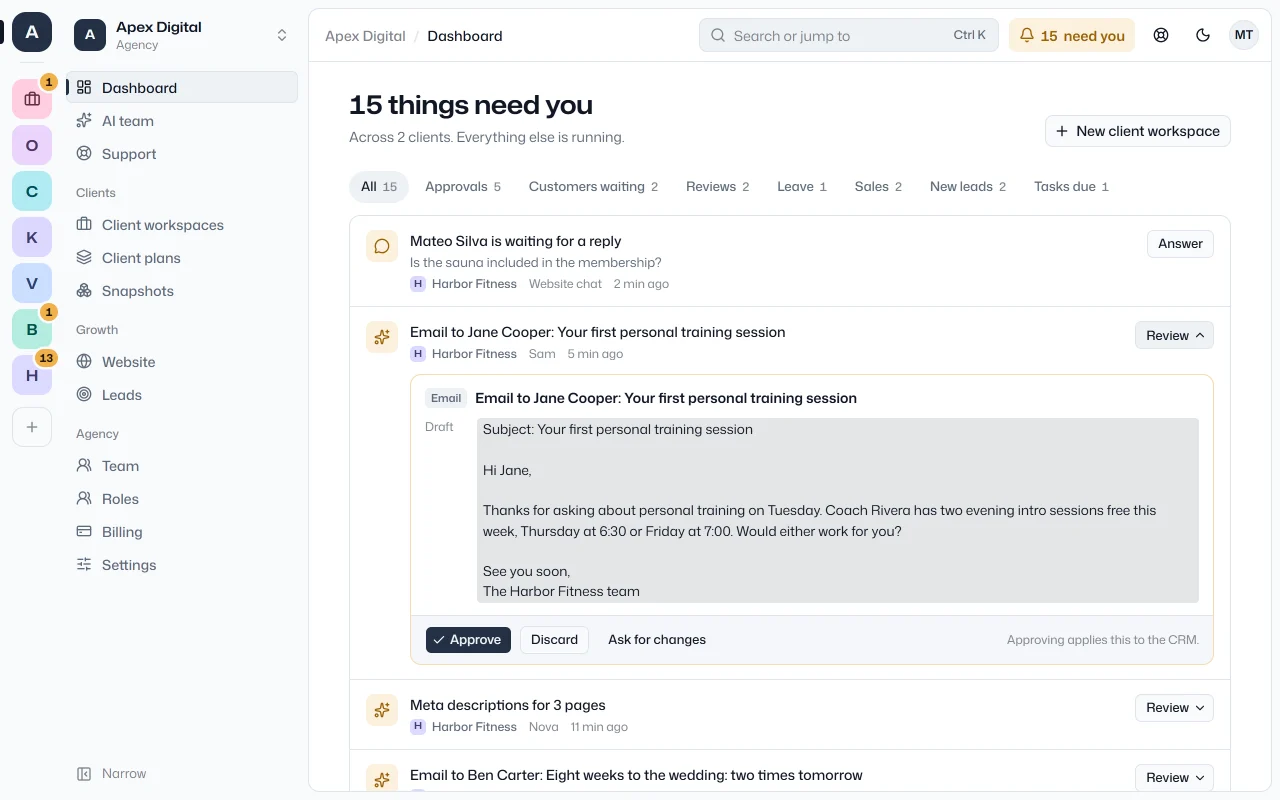Open the 15 need you notifications
The width and height of the screenshot is (1280, 800).
[1072, 35]
